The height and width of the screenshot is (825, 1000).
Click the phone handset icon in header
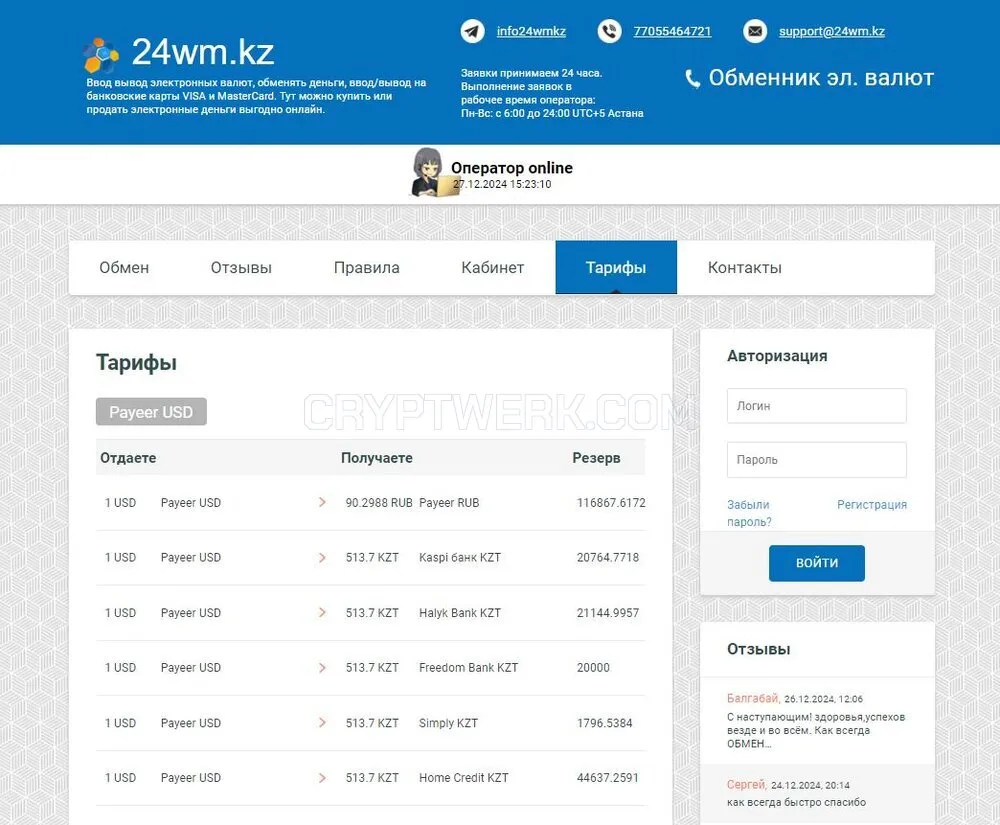610,31
